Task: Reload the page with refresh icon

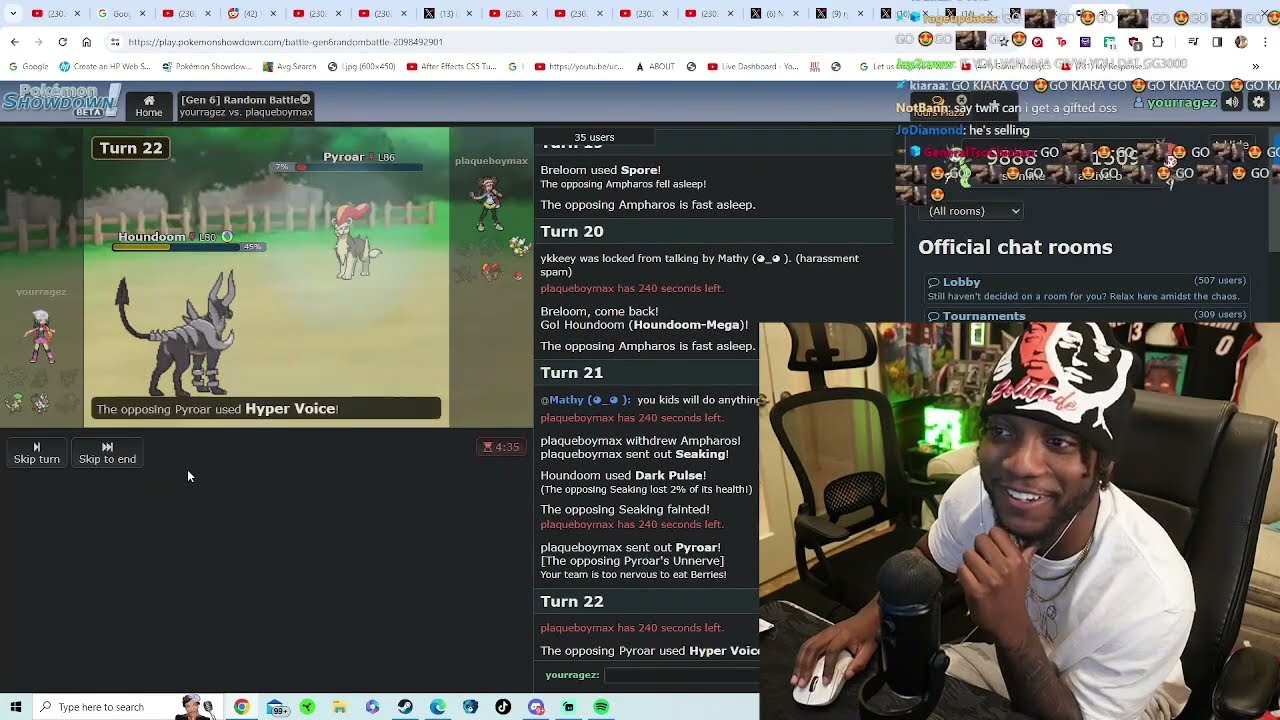Action: point(62,42)
